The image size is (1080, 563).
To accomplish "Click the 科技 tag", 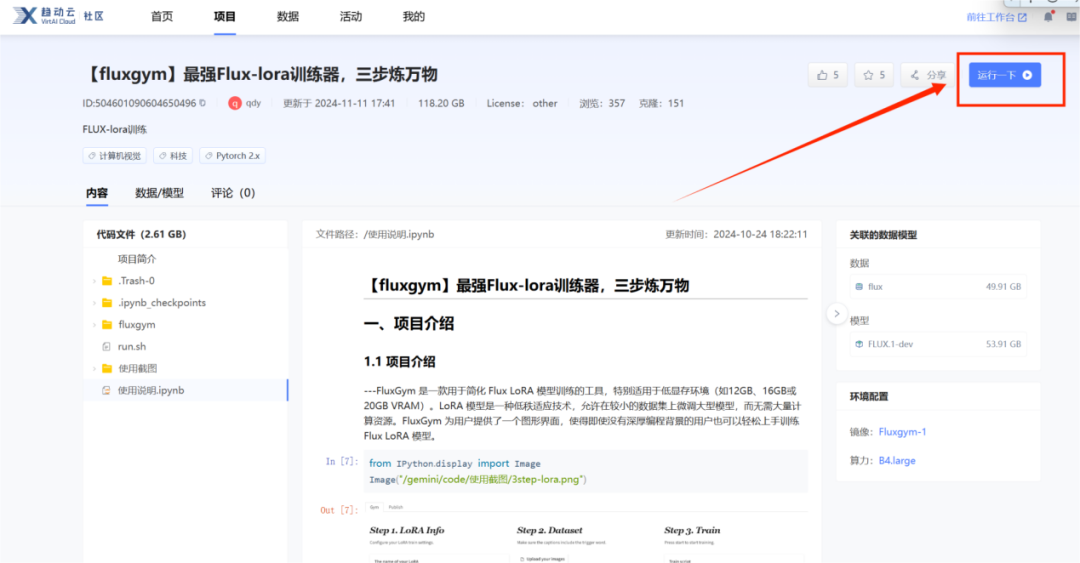I will (173, 156).
